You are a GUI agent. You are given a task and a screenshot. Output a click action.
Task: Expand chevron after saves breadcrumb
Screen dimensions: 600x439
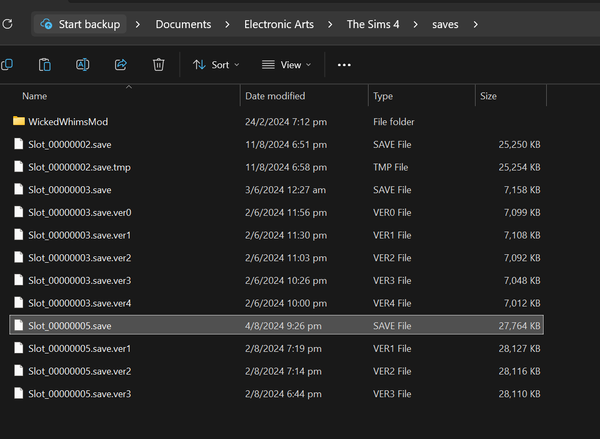pos(475,24)
